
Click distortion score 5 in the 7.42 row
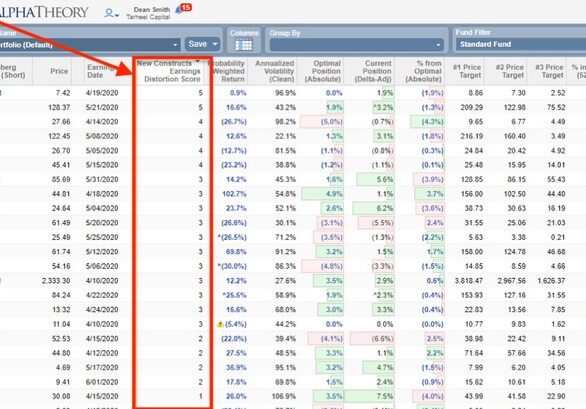[201, 93]
